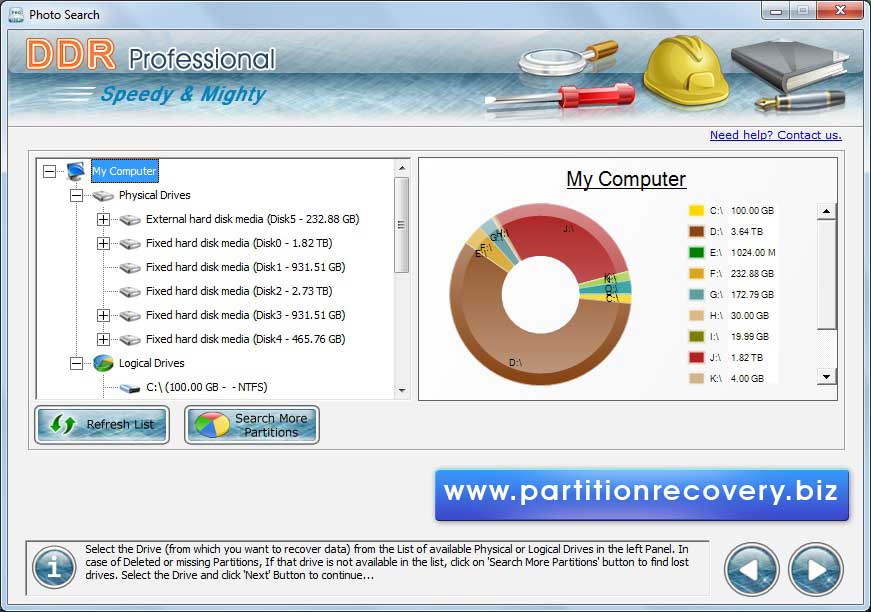Click the Photo Search title bar icon
Image resolution: width=871 pixels, height=612 pixels.
pyautogui.click(x=16, y=14)
